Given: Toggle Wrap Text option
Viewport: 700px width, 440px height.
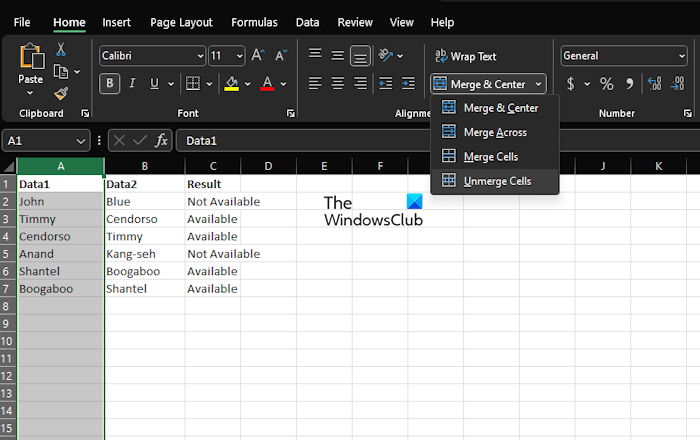Looking at the screenshot, I should [x=464, y=56].
